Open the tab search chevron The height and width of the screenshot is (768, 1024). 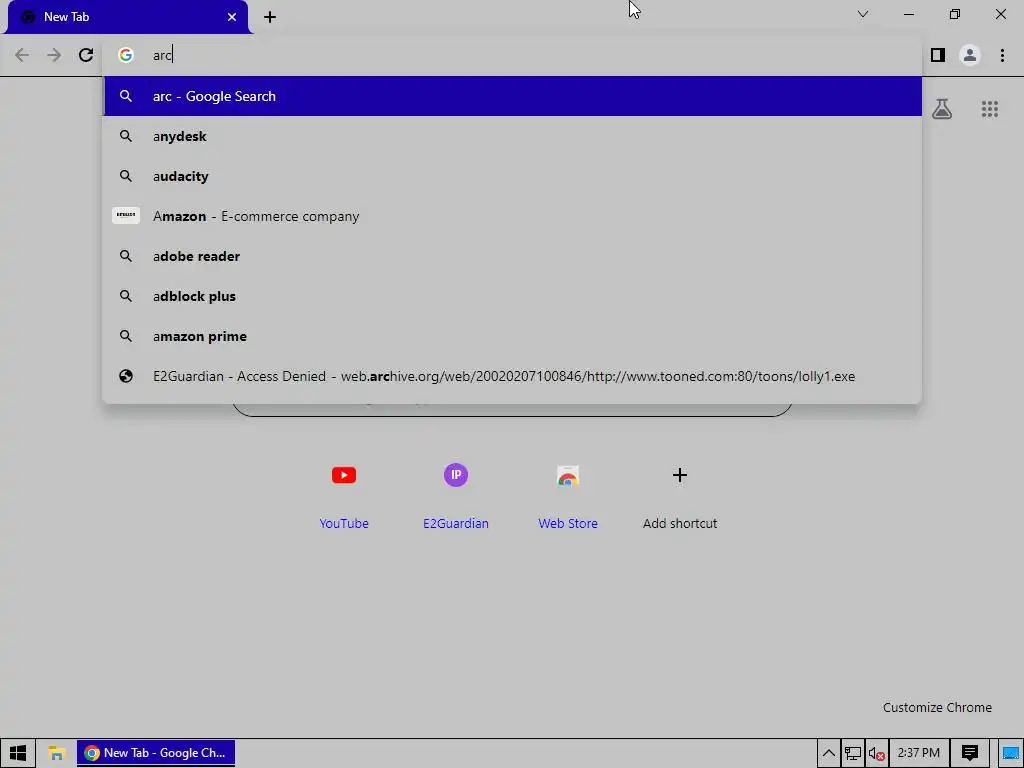pyautogui.click(x=863, y=14)
